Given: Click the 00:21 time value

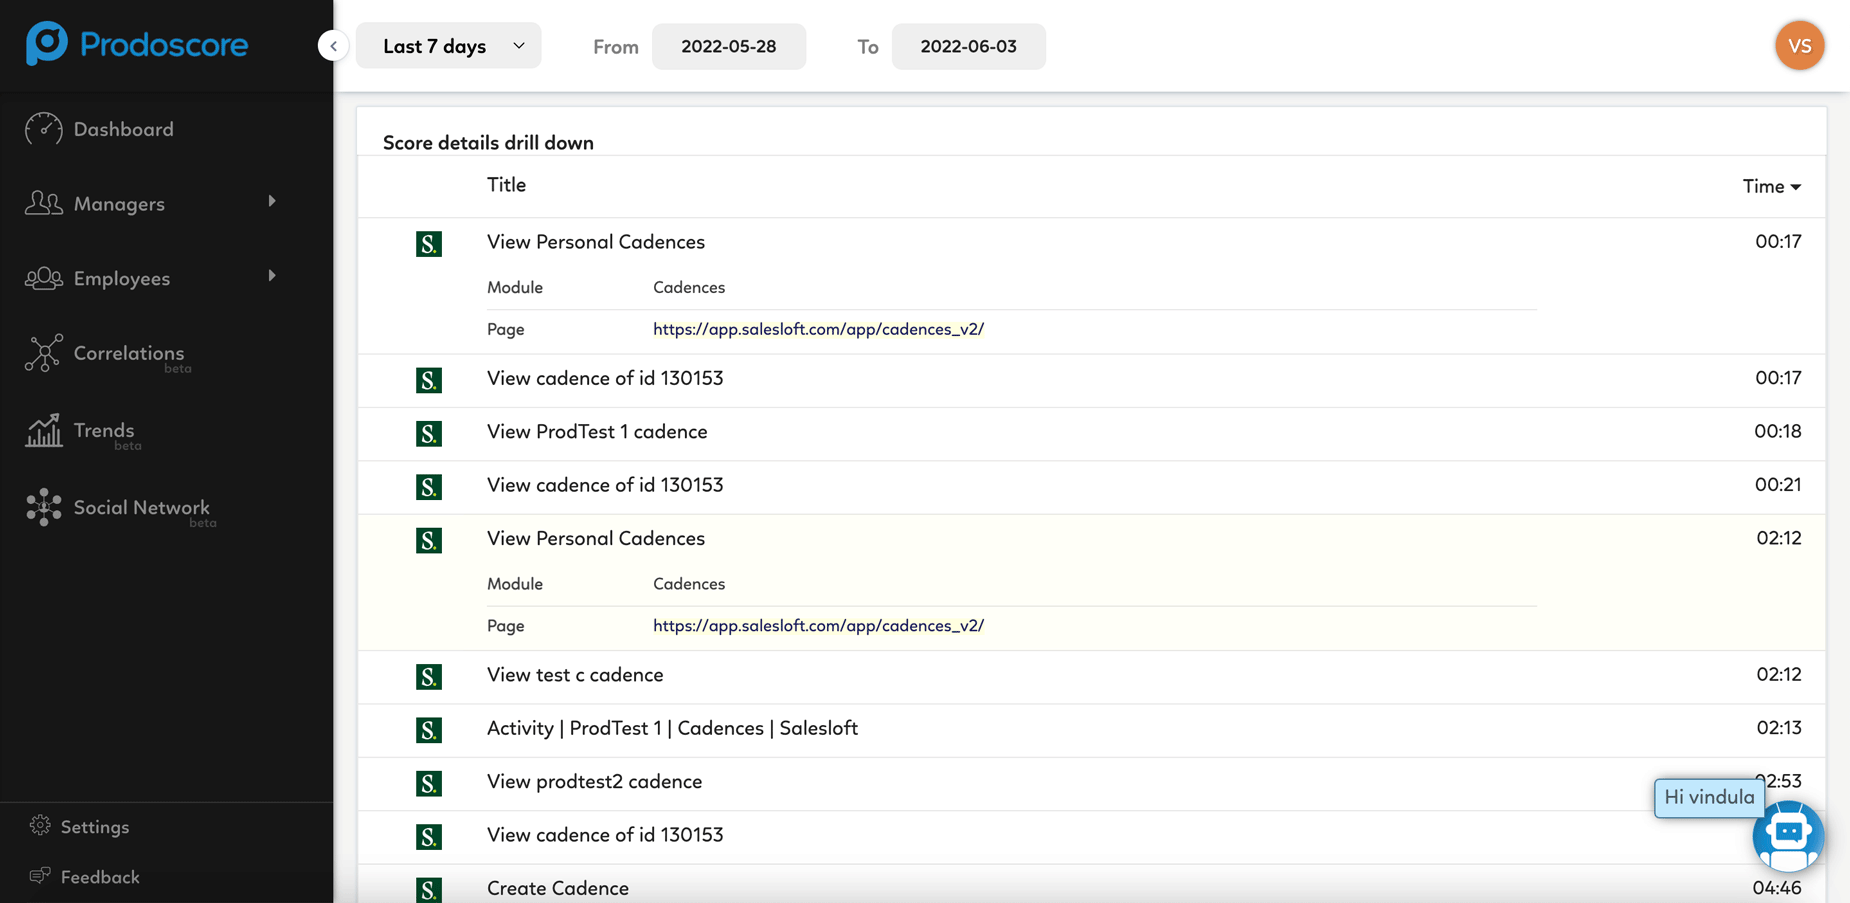Looking at the screenshot, I should (1778, 485).
